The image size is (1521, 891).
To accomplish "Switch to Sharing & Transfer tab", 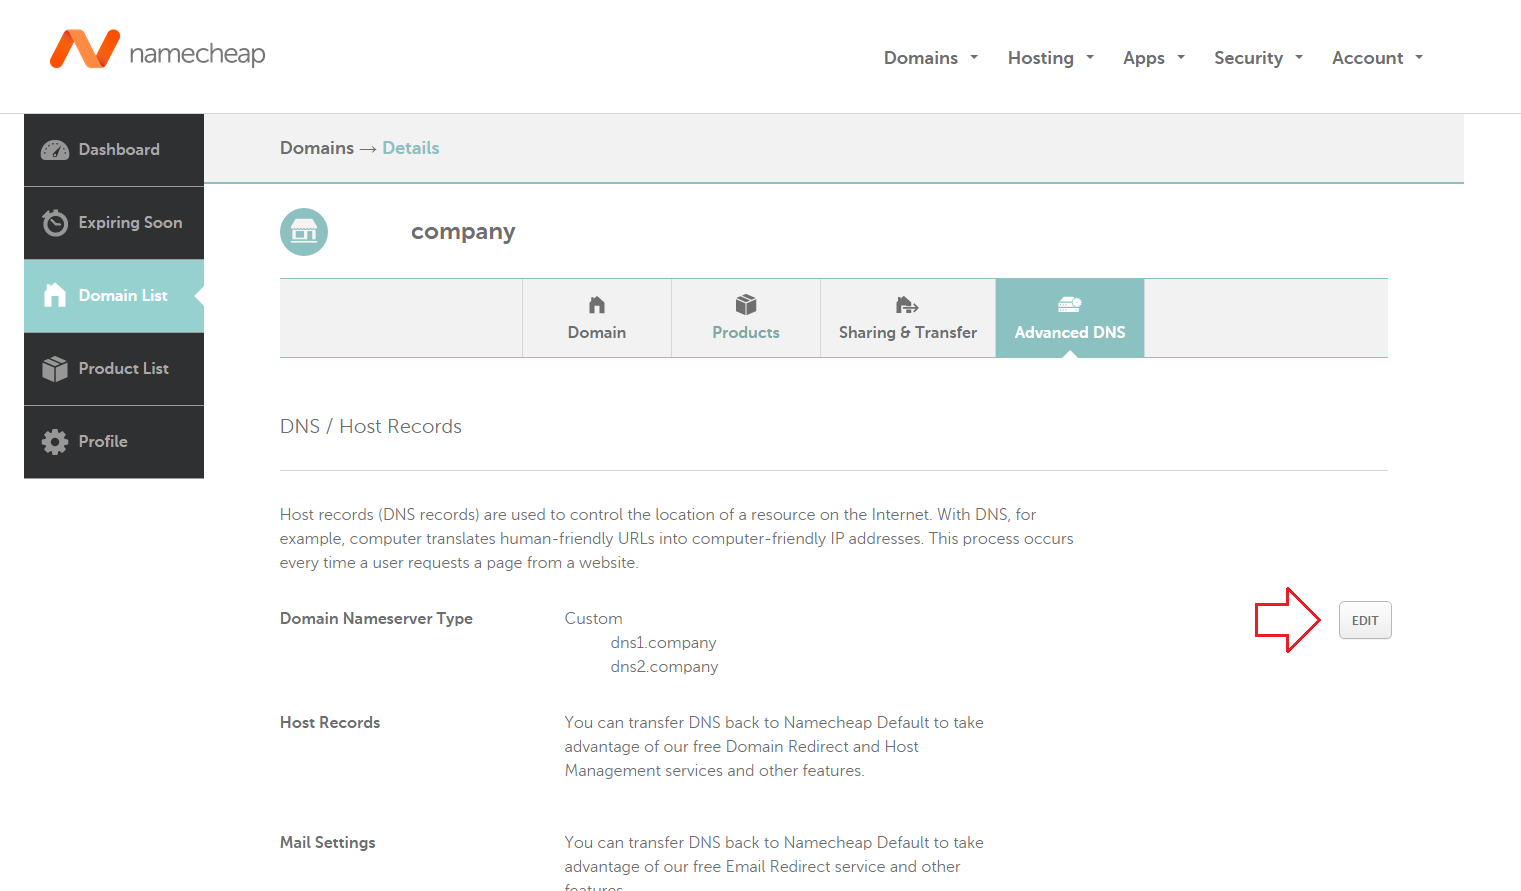I will (x=908, y=318).
